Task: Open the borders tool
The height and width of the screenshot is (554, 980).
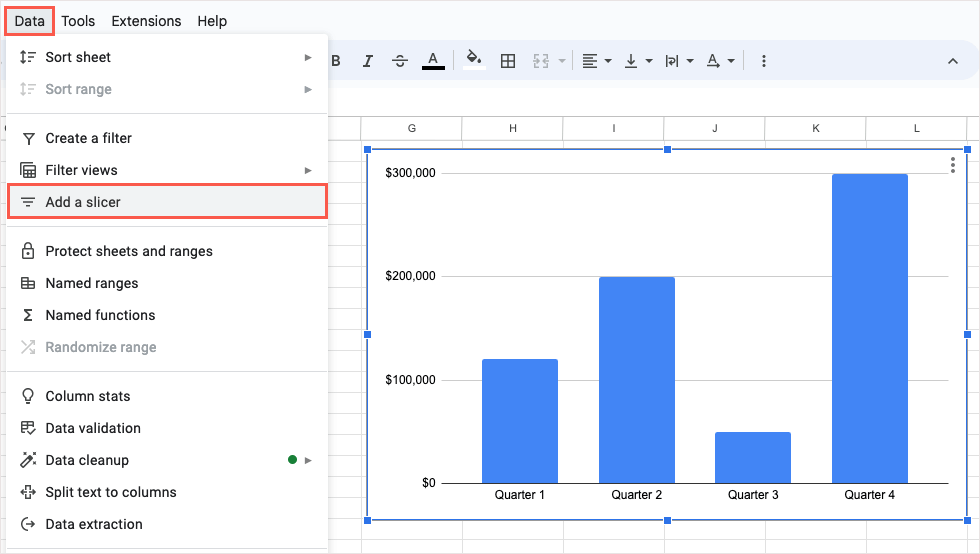Action: coord(508,61)
